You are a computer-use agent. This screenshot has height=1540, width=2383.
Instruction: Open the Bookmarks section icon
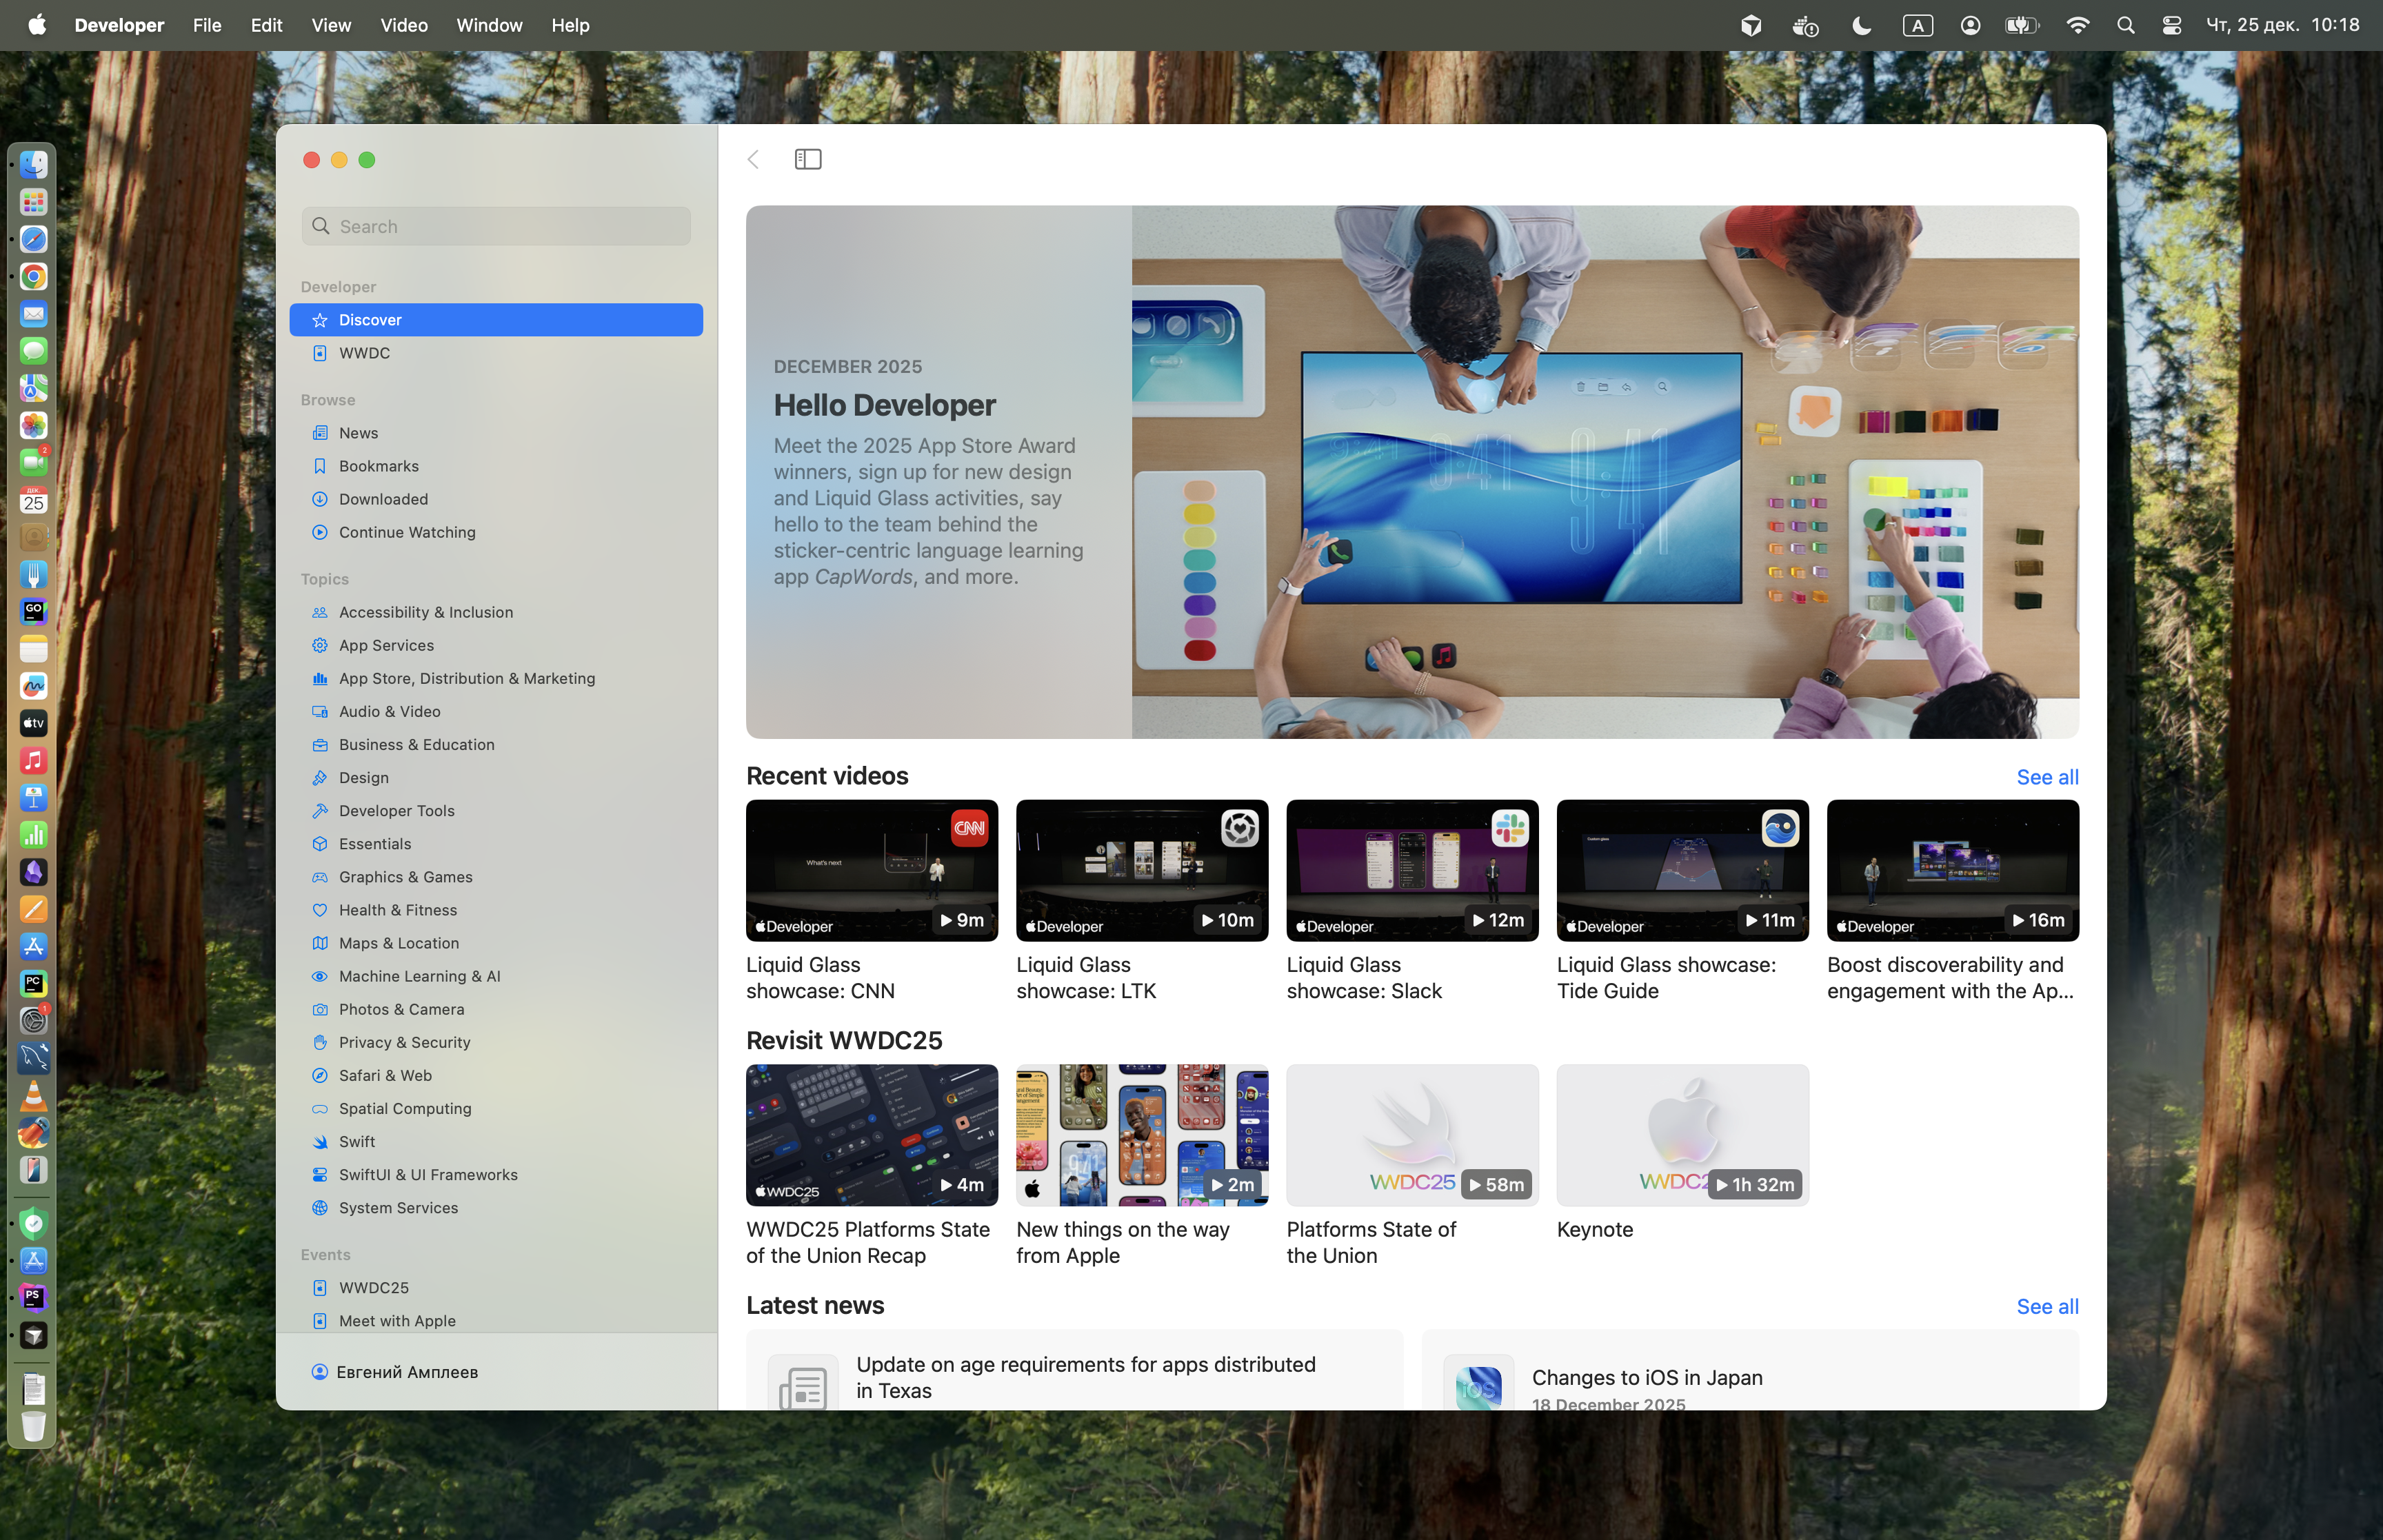pyautogui.click(x=320, y=466)
